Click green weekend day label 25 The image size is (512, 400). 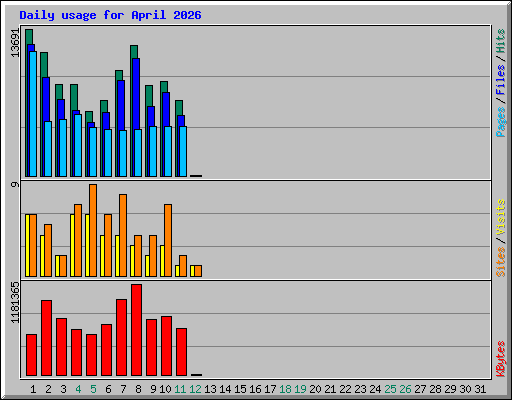point(390,389)
